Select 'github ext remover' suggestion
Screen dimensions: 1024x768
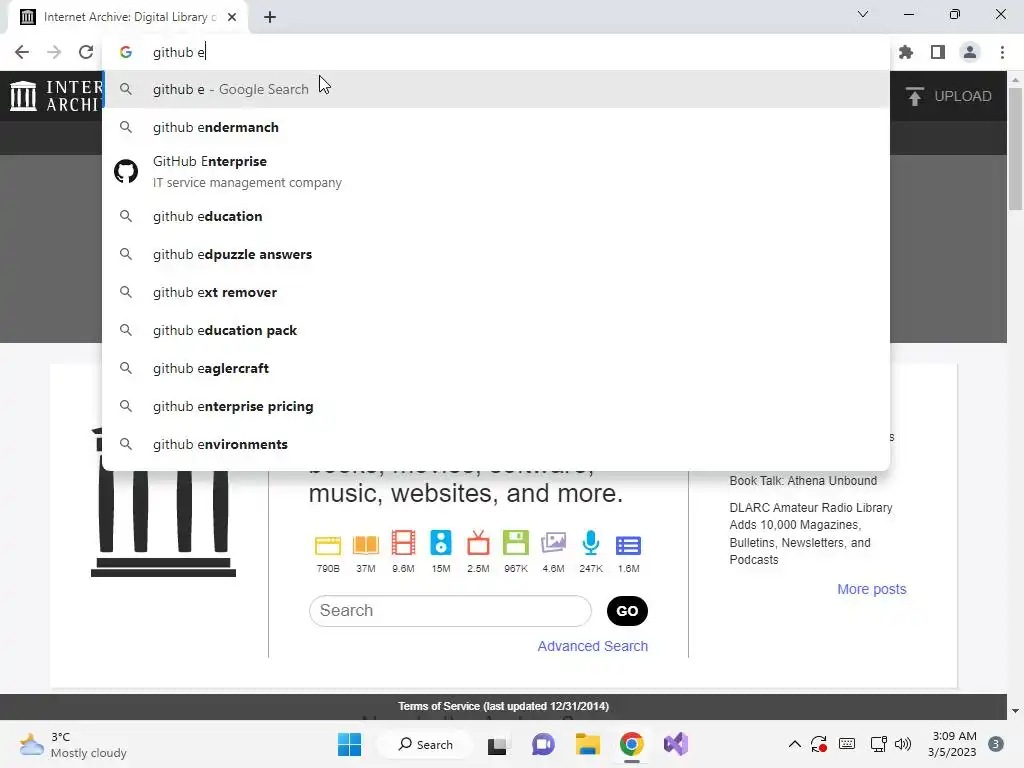496,292
